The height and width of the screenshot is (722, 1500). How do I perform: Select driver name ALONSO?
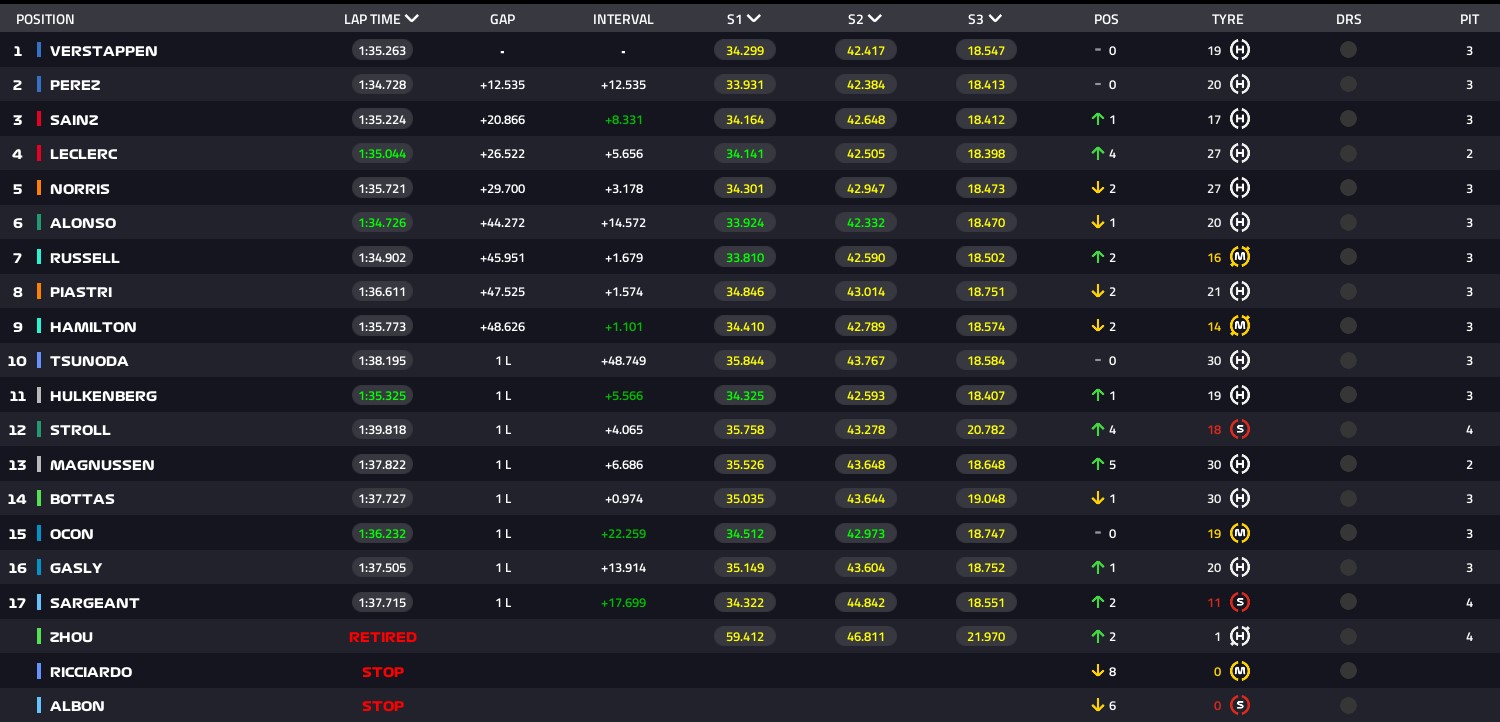83,223
